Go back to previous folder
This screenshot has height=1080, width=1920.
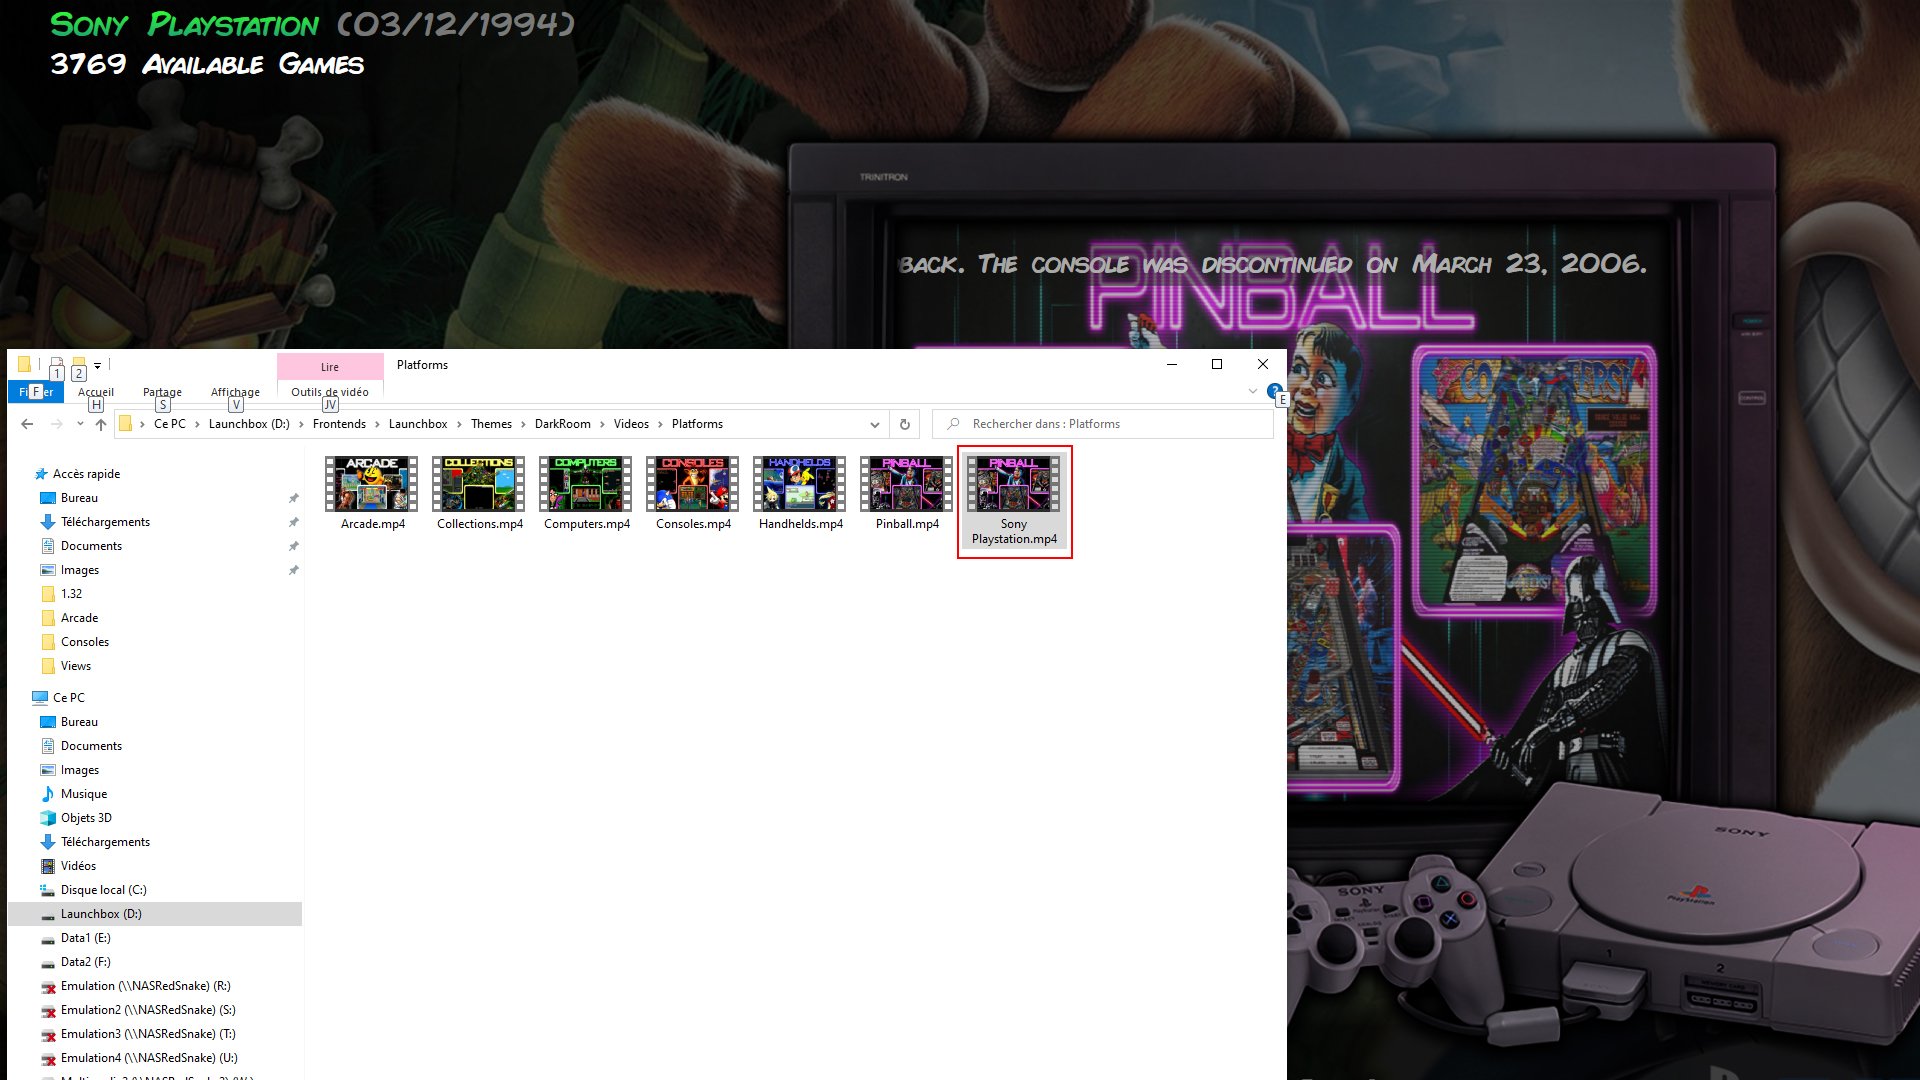pos(27,424)
